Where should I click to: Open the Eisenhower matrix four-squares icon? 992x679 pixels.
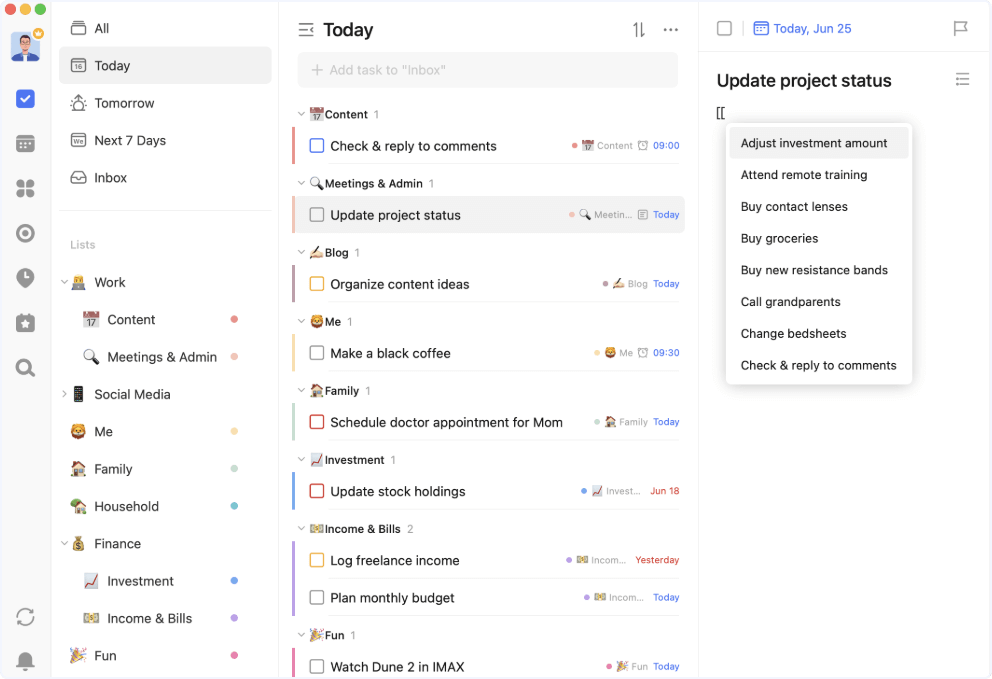(x=26, y=189)
